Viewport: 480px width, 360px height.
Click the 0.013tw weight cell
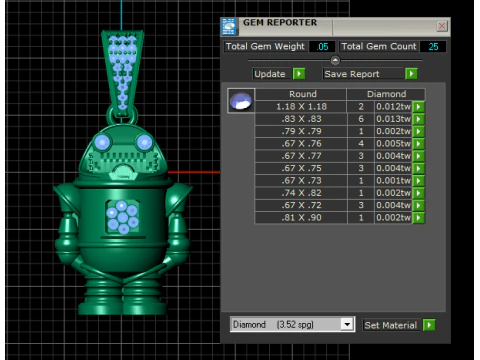pyautogui.click(x=393, y=119)
